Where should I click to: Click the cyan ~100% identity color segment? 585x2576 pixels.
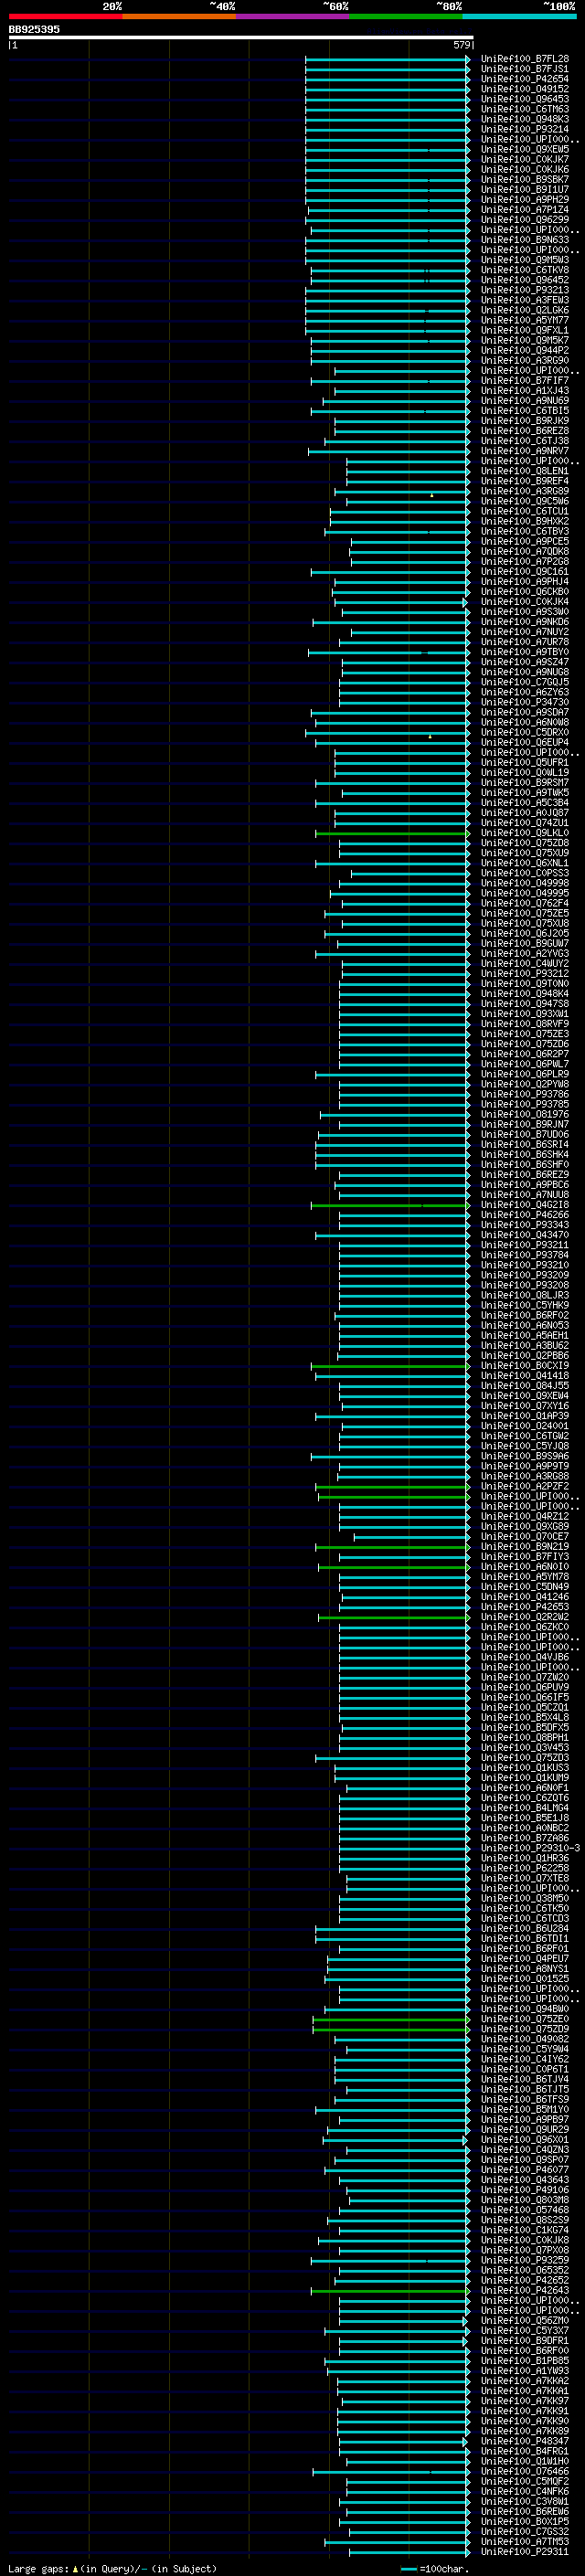pyautogui.click(x=519, y=16)
